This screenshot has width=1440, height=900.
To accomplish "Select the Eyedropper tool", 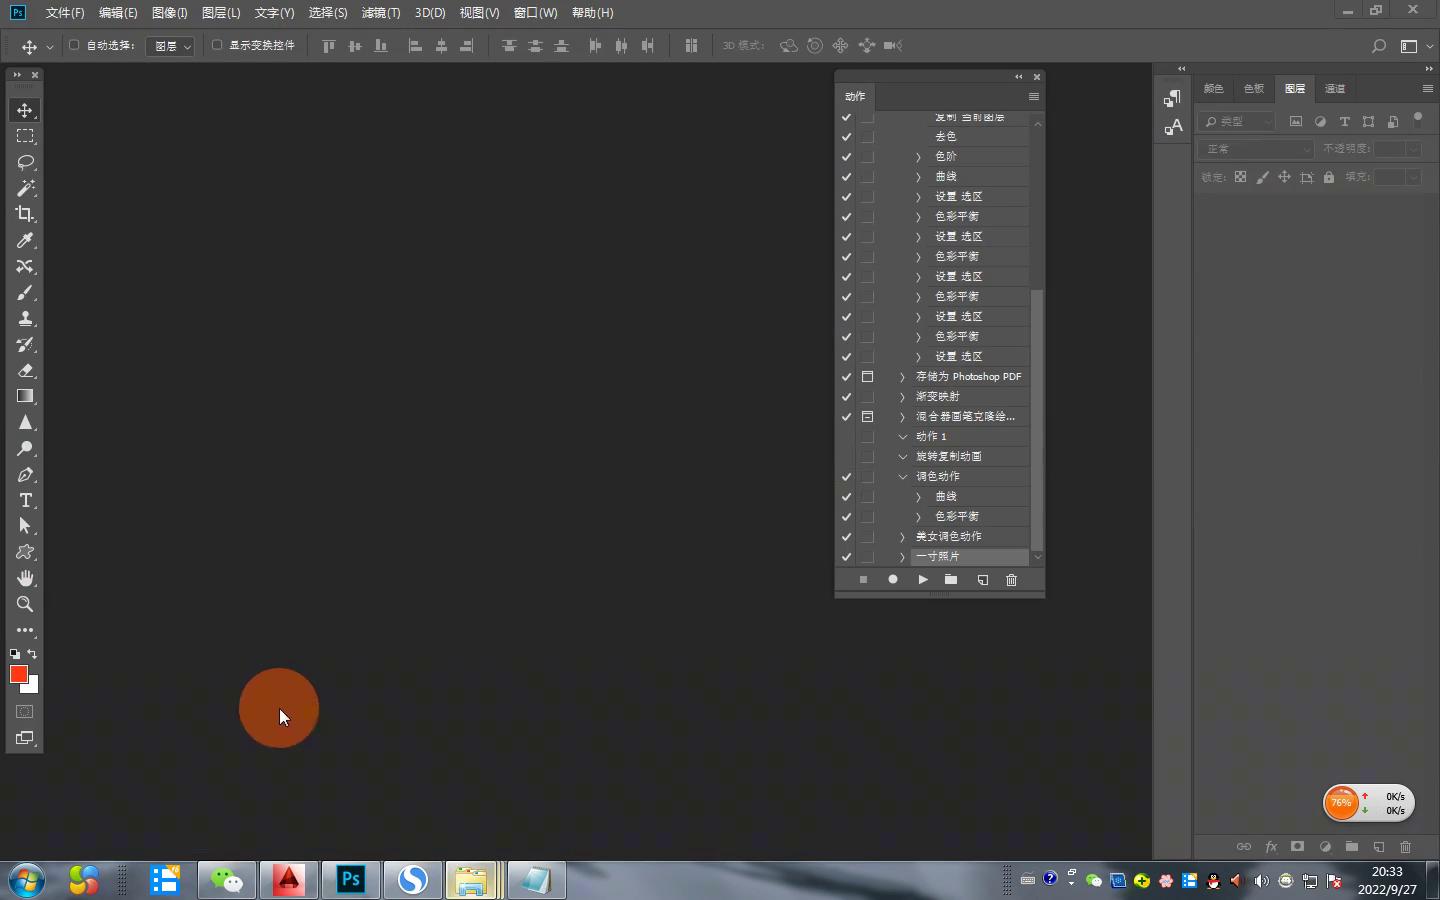I will (25, 240).
